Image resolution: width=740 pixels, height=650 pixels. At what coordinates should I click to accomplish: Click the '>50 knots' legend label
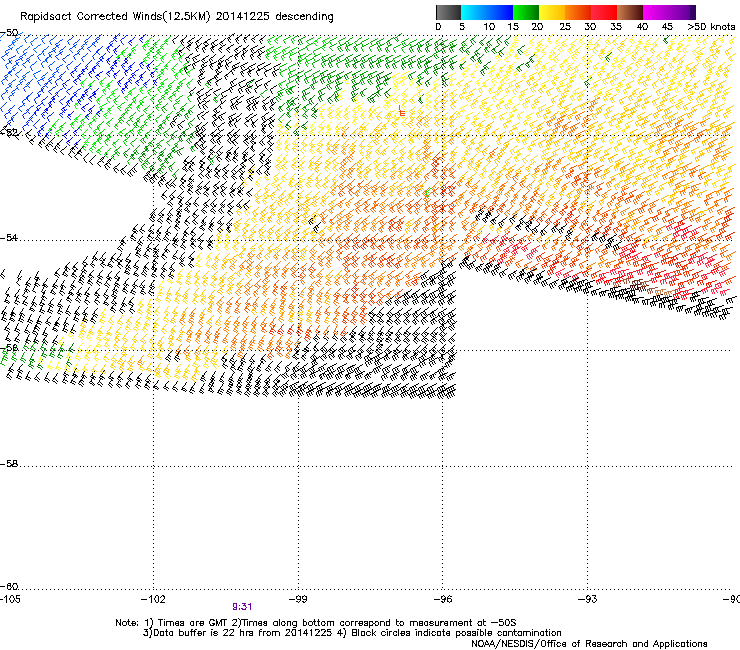(711, 27)
